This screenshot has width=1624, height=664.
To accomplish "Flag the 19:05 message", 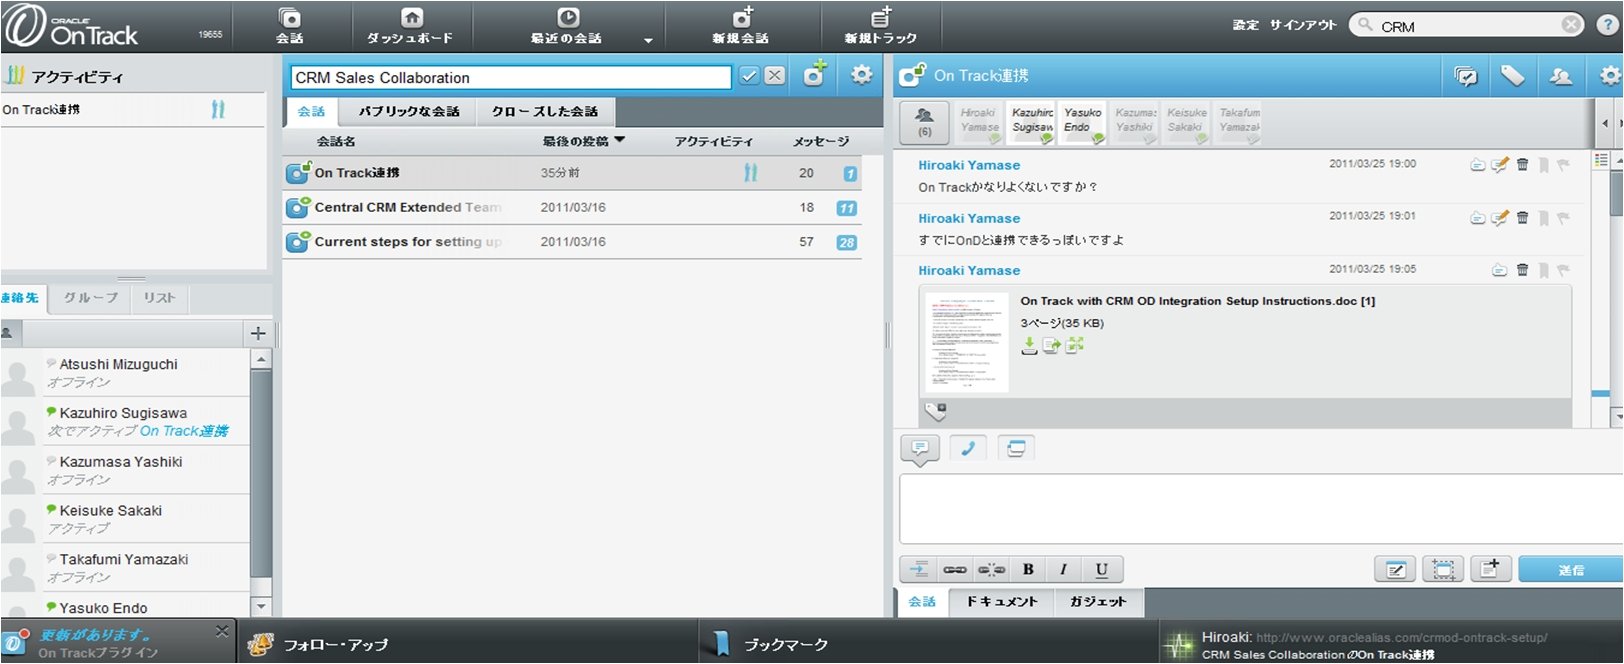I will point(1563,270).
